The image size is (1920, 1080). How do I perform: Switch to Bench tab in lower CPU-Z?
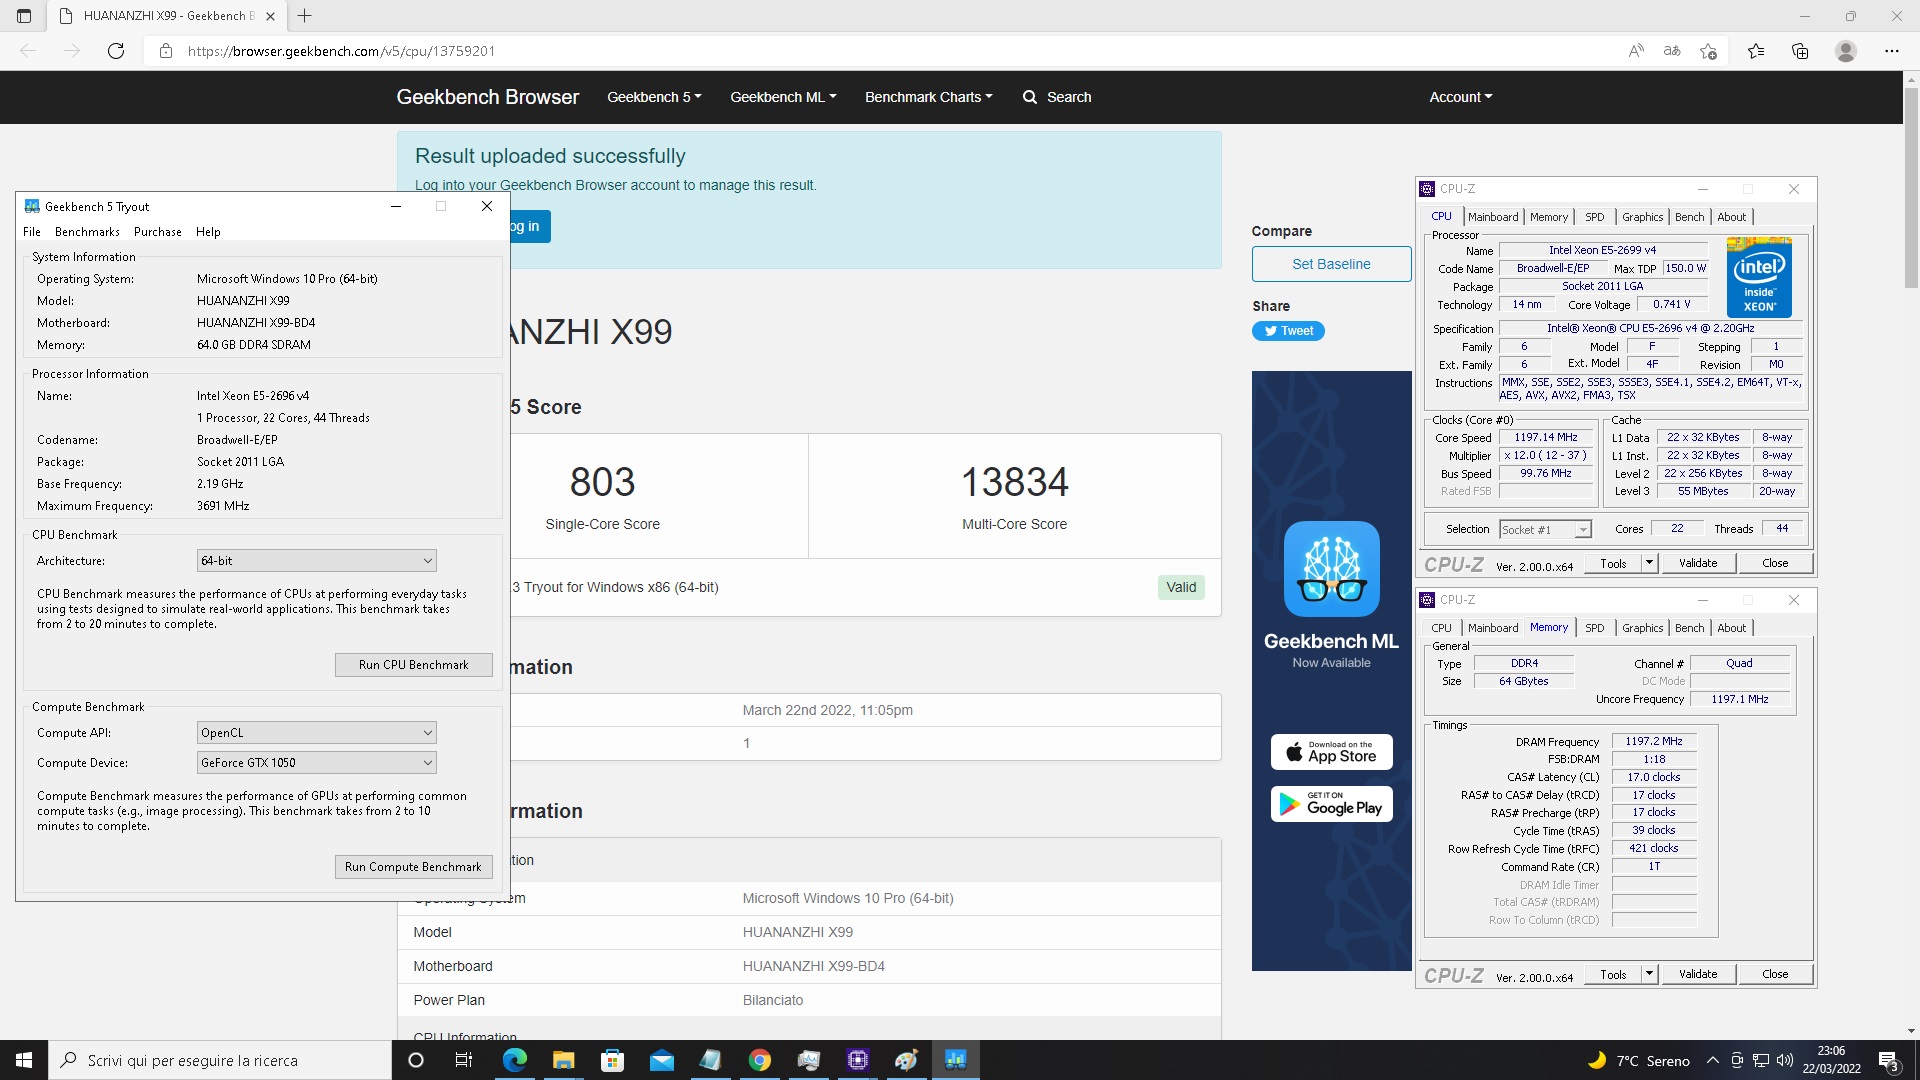(1689, 628)
